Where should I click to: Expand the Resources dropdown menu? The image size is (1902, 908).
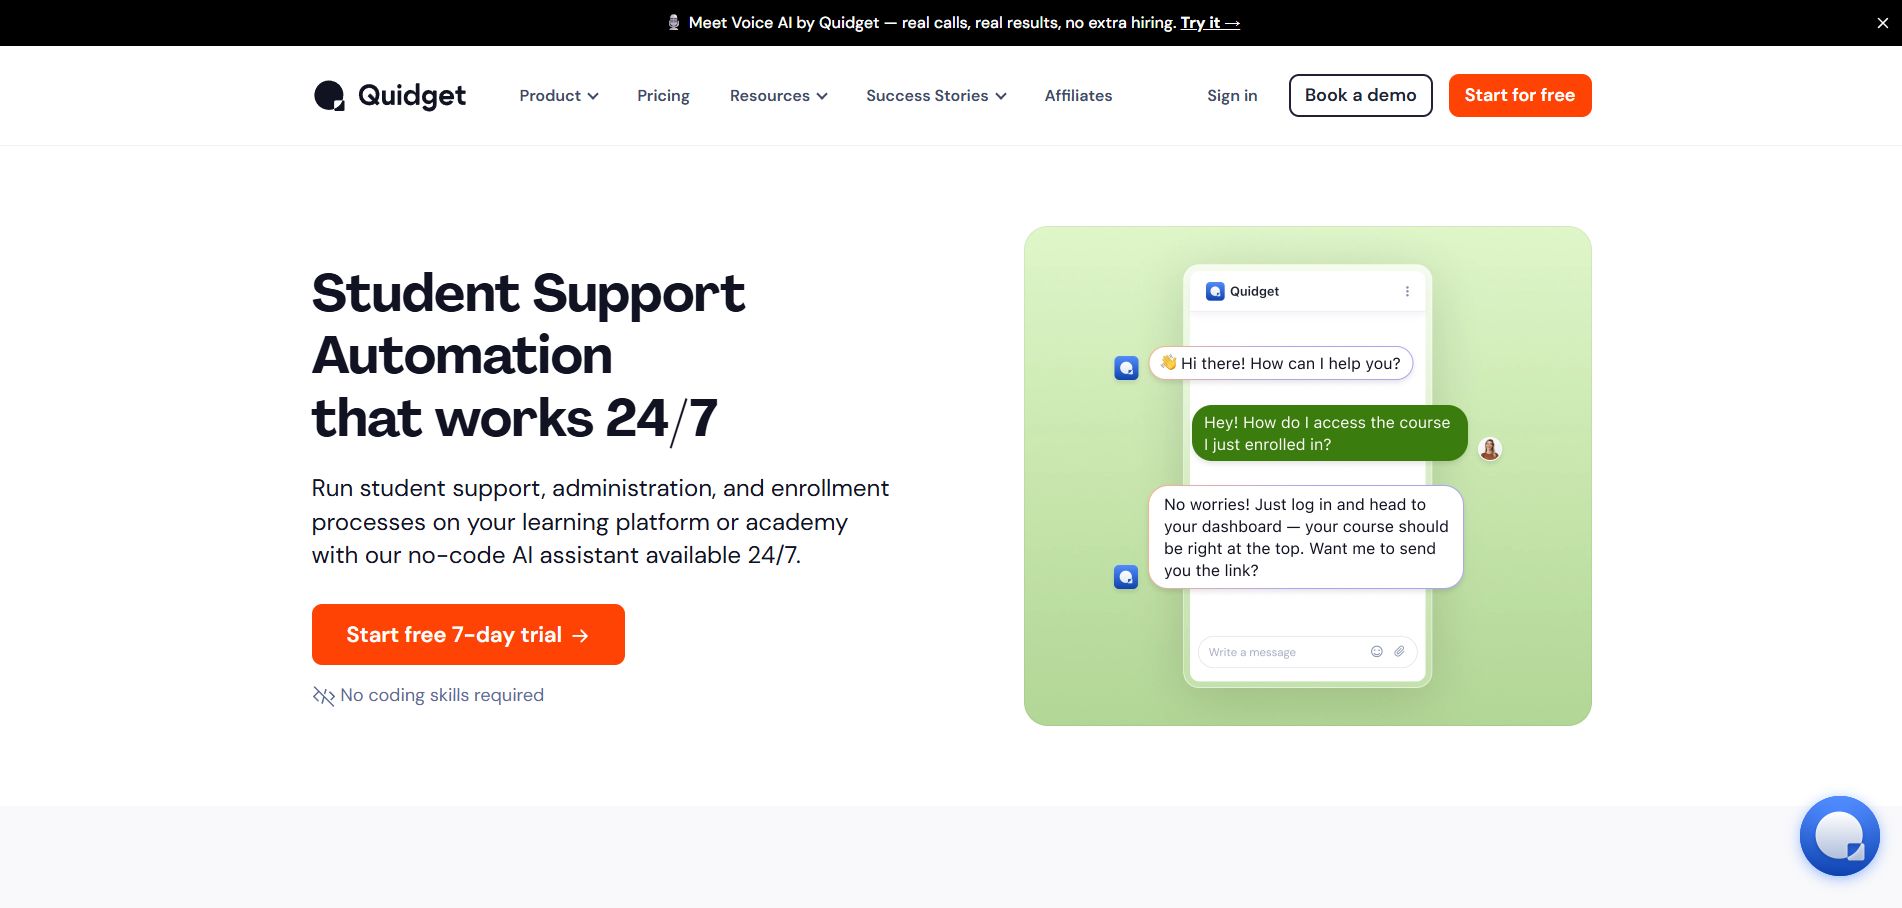tap(778, 96)
